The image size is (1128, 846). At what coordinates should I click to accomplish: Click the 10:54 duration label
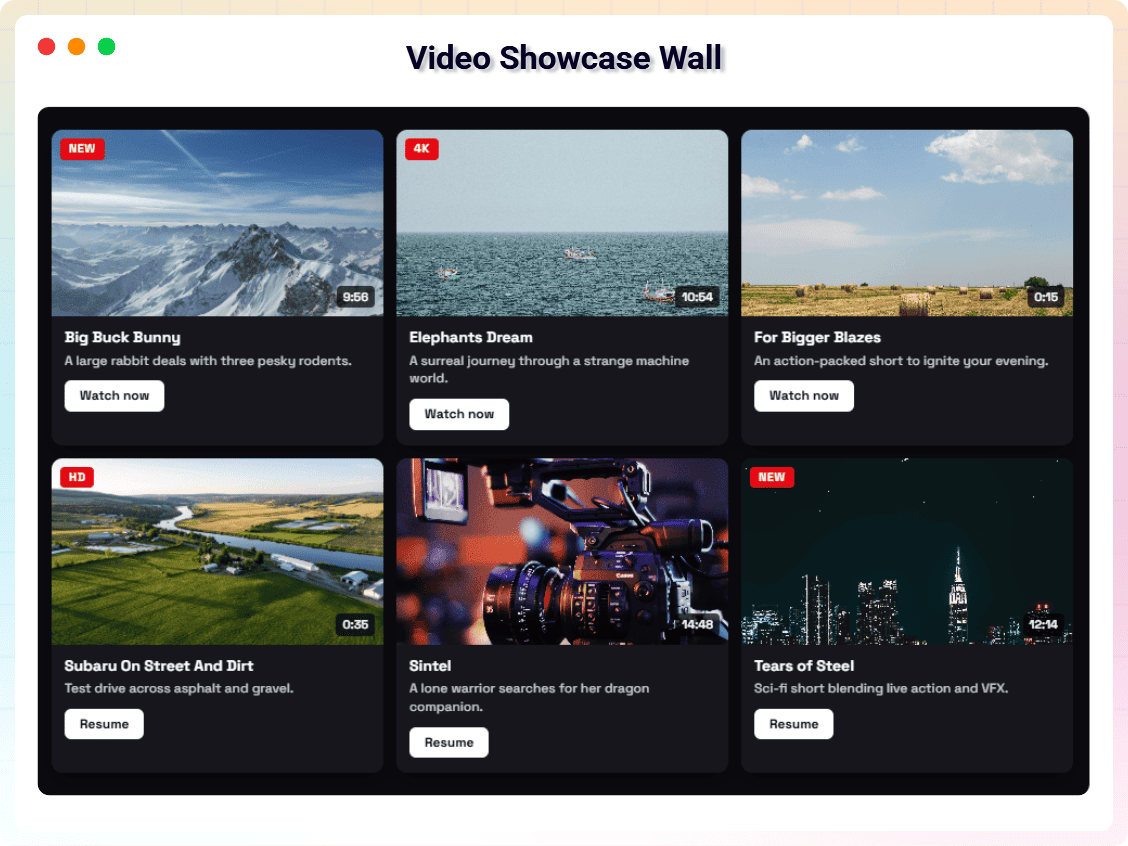tap(697, 297)
